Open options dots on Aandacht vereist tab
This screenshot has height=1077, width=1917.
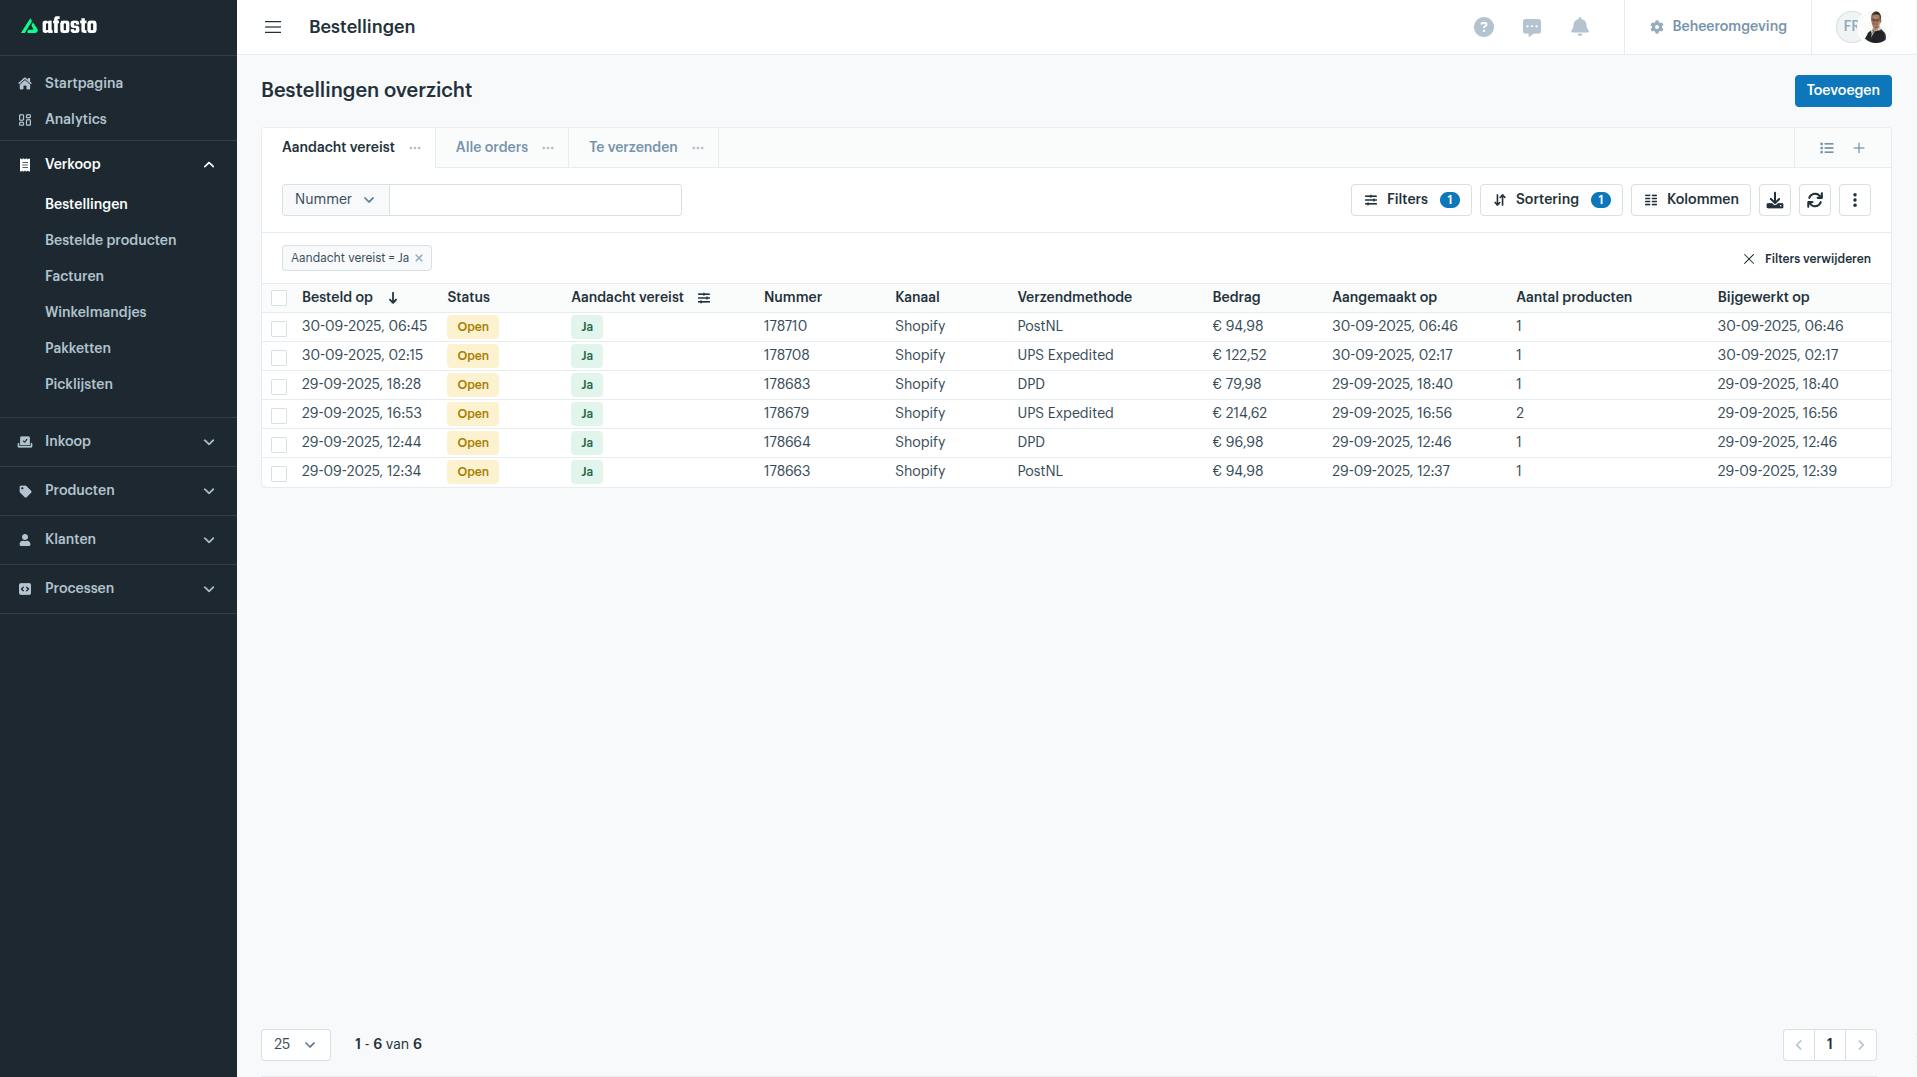point(415,148)
